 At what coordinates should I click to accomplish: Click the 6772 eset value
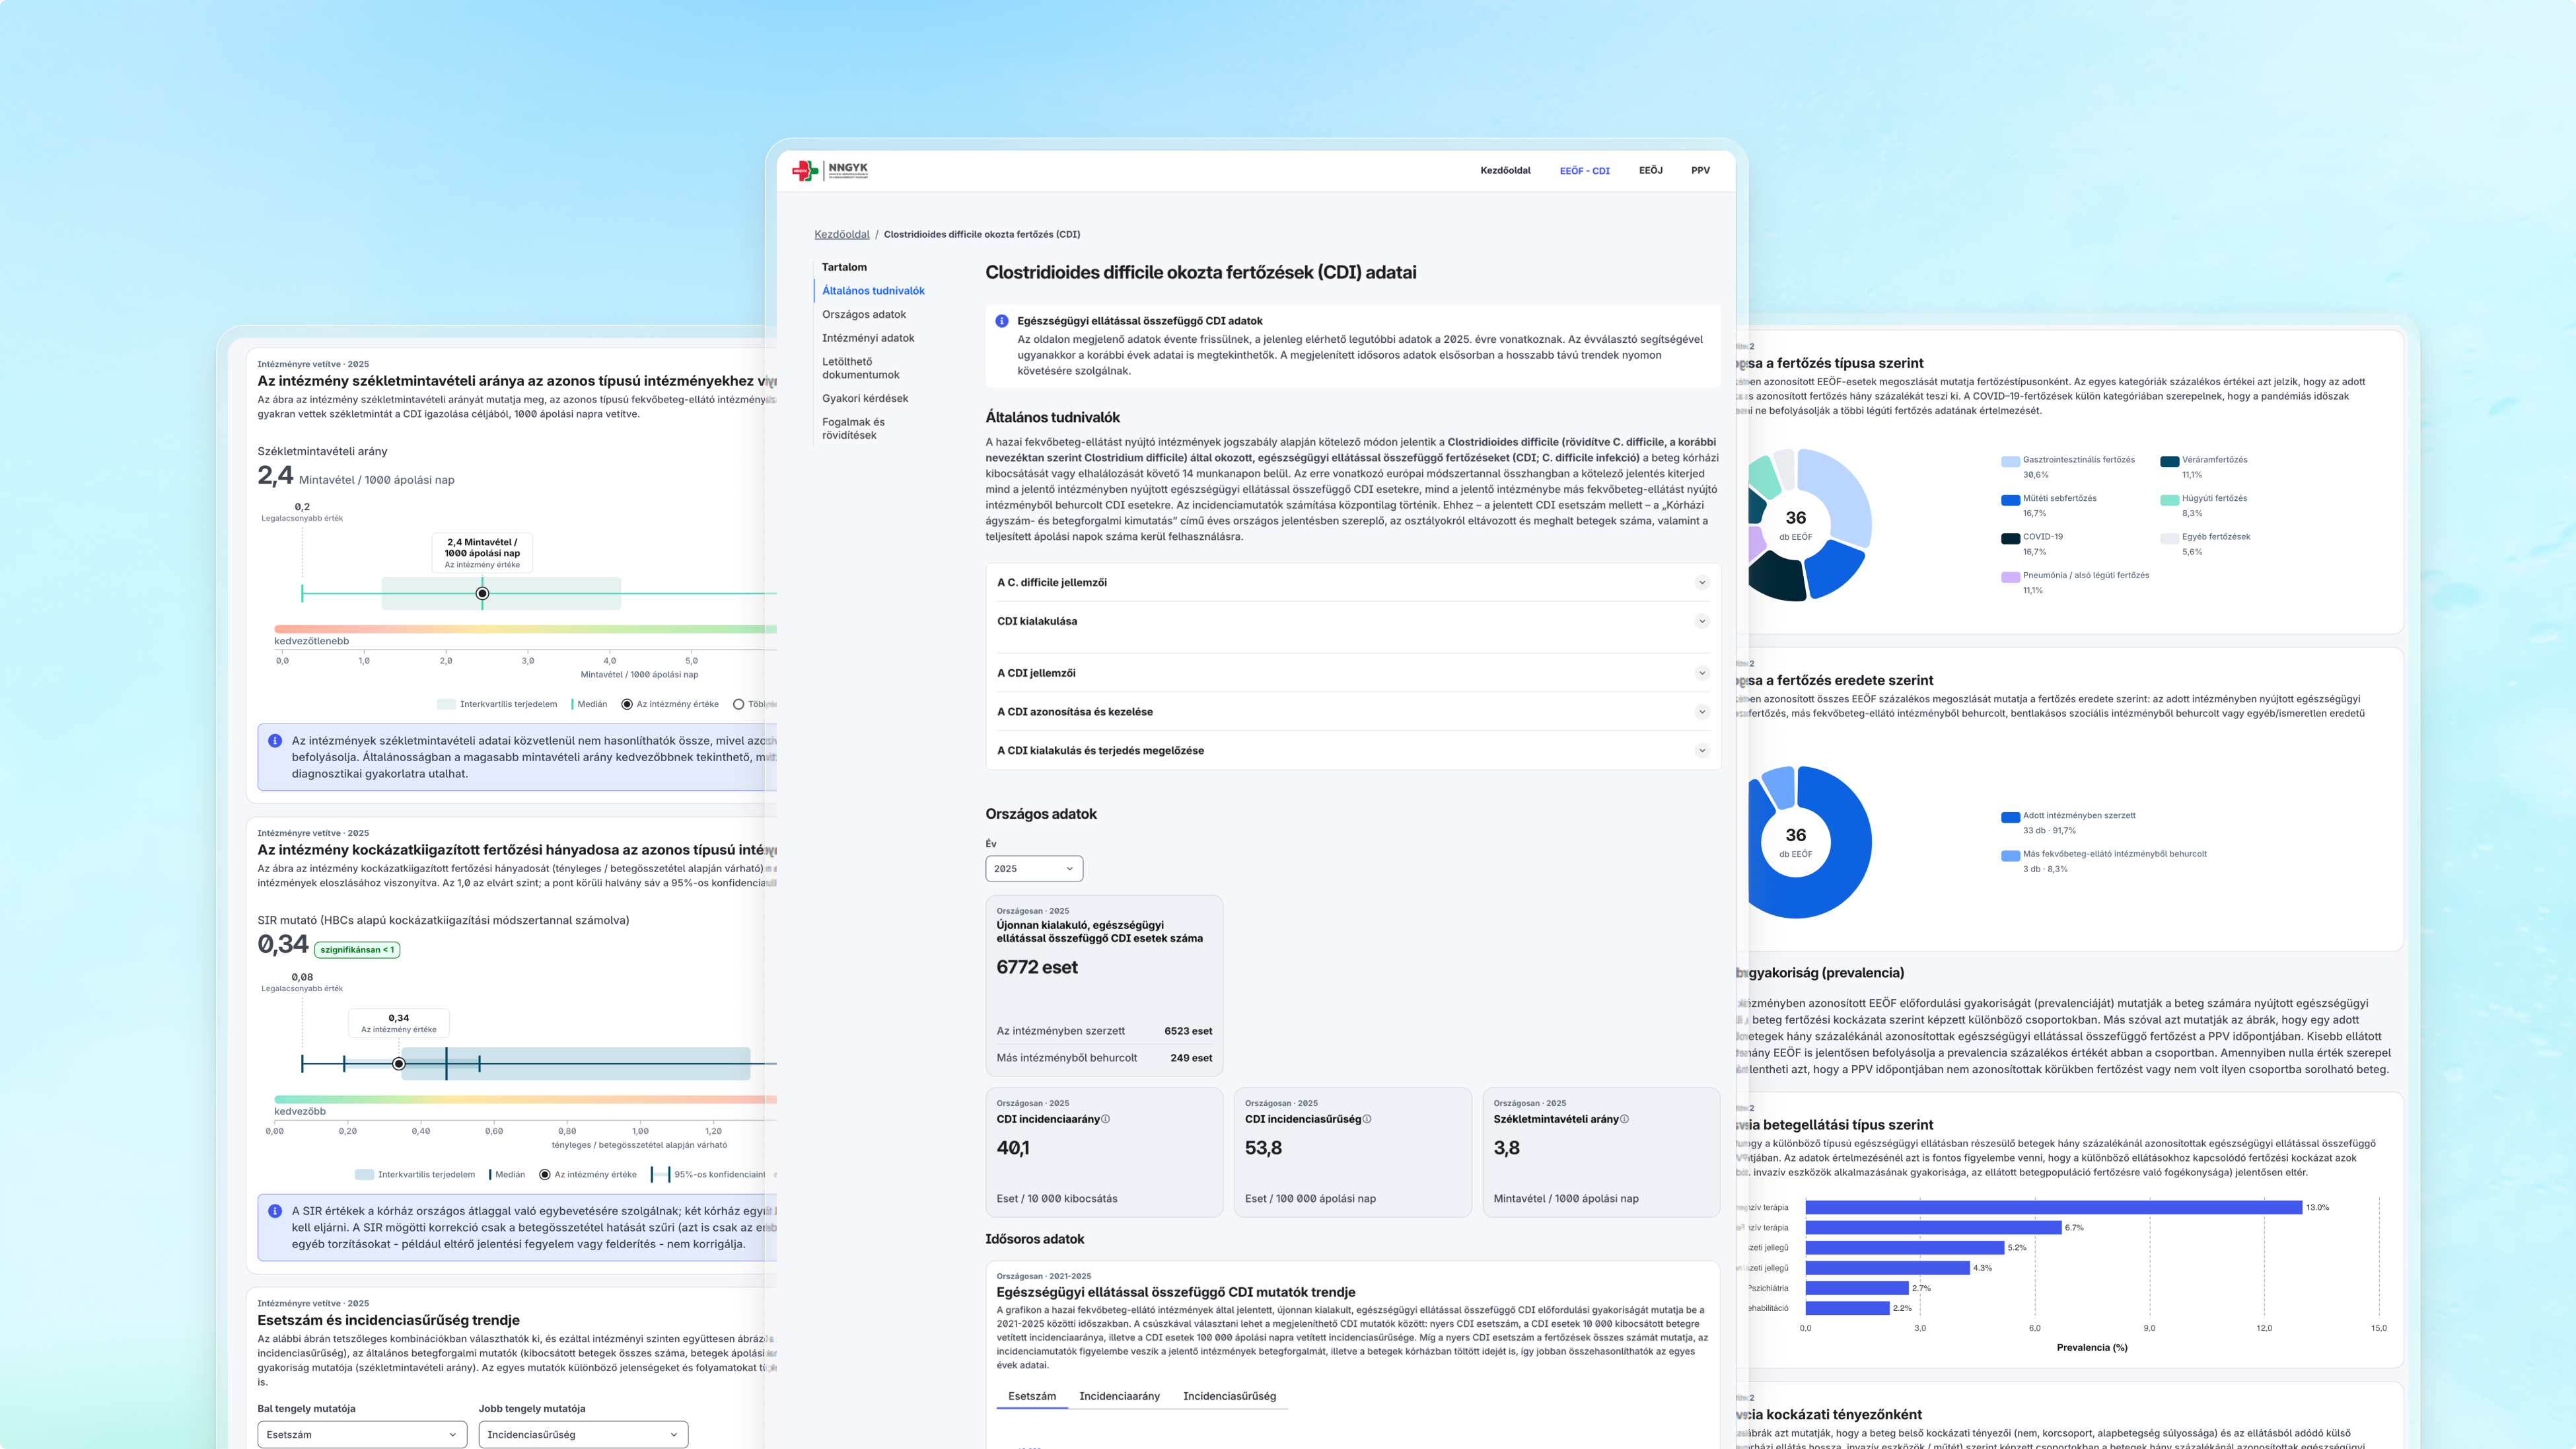pos(1037,967)
